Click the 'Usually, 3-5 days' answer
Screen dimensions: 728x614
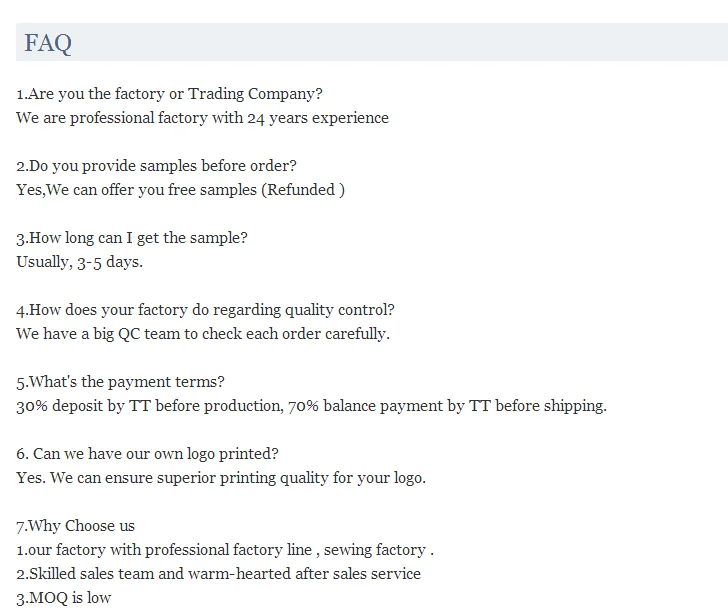(x=79, y=261)
